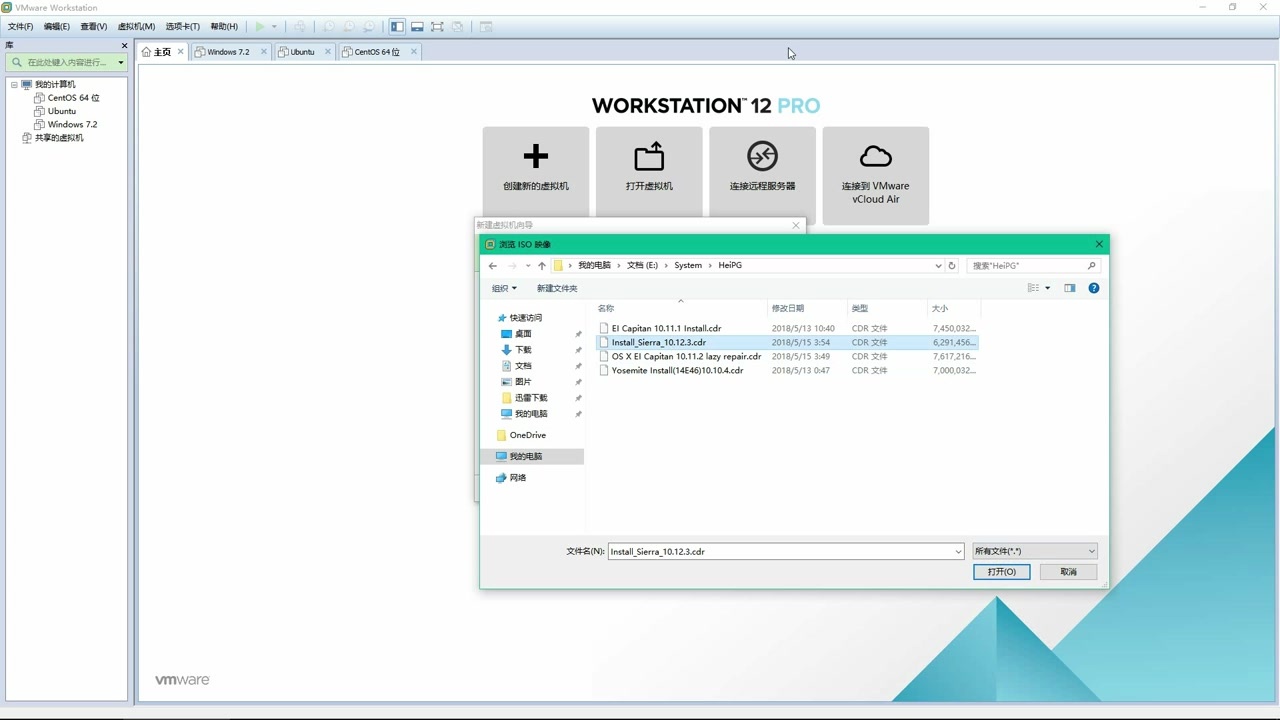Click the change view layout icon
This screenshot has width=1280, height=720.
(x=1033, y=288)
